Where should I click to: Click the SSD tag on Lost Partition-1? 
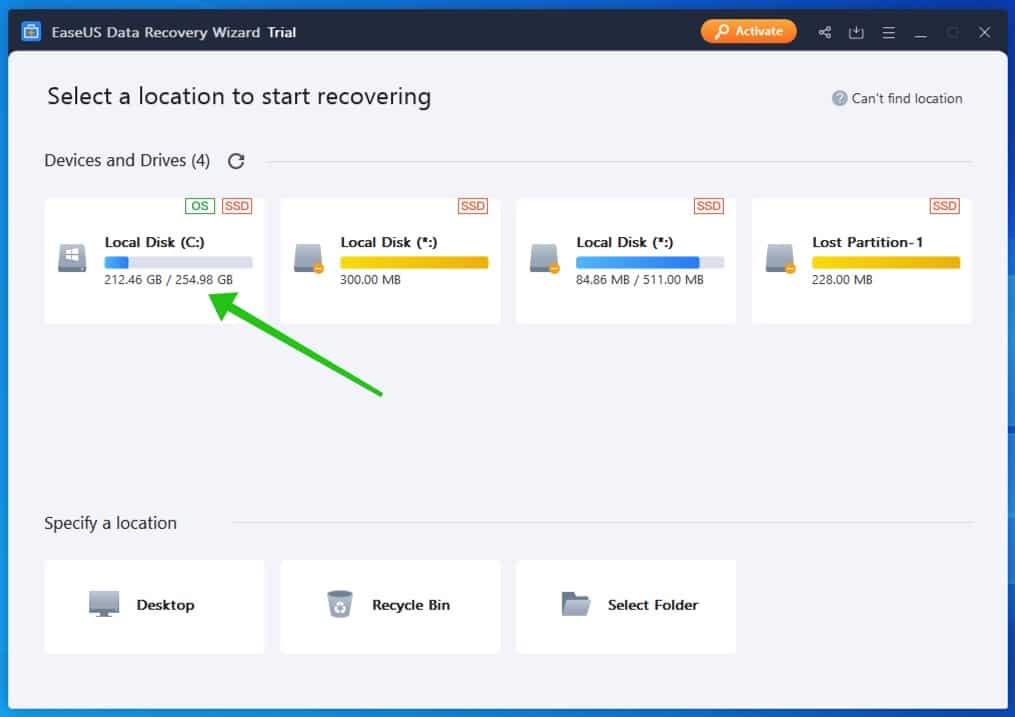pos(944,206)
